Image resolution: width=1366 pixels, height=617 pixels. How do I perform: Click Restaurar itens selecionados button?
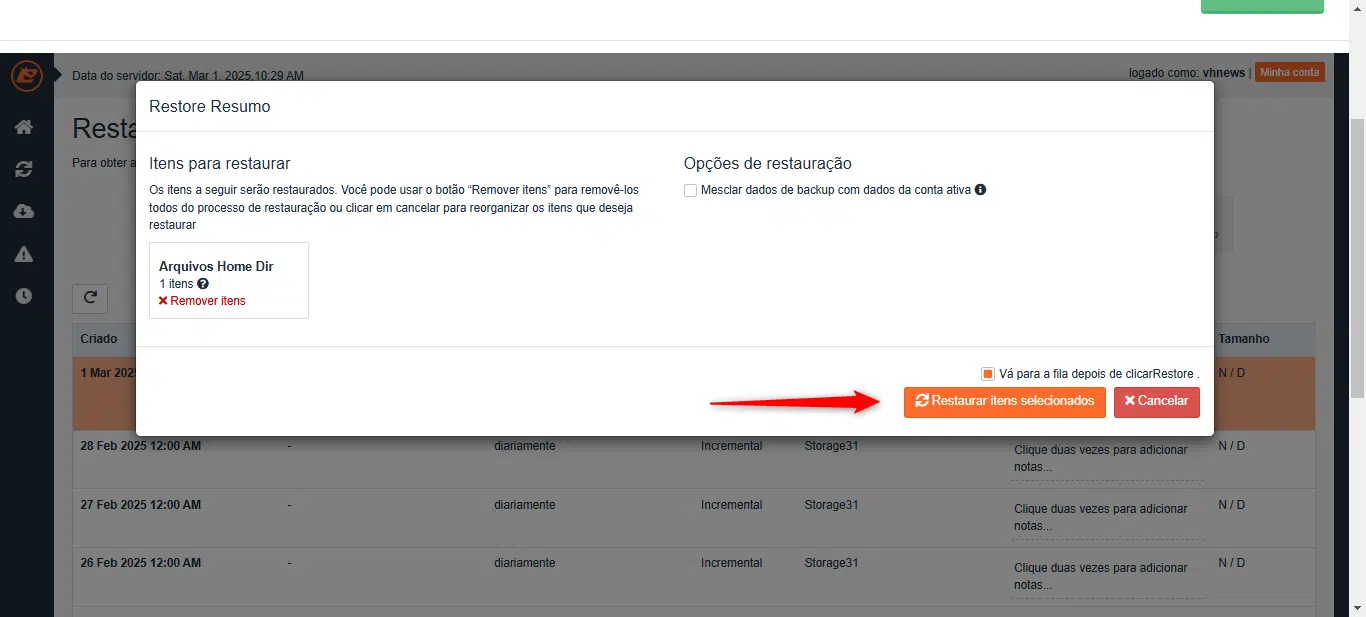coord(1004,401)
